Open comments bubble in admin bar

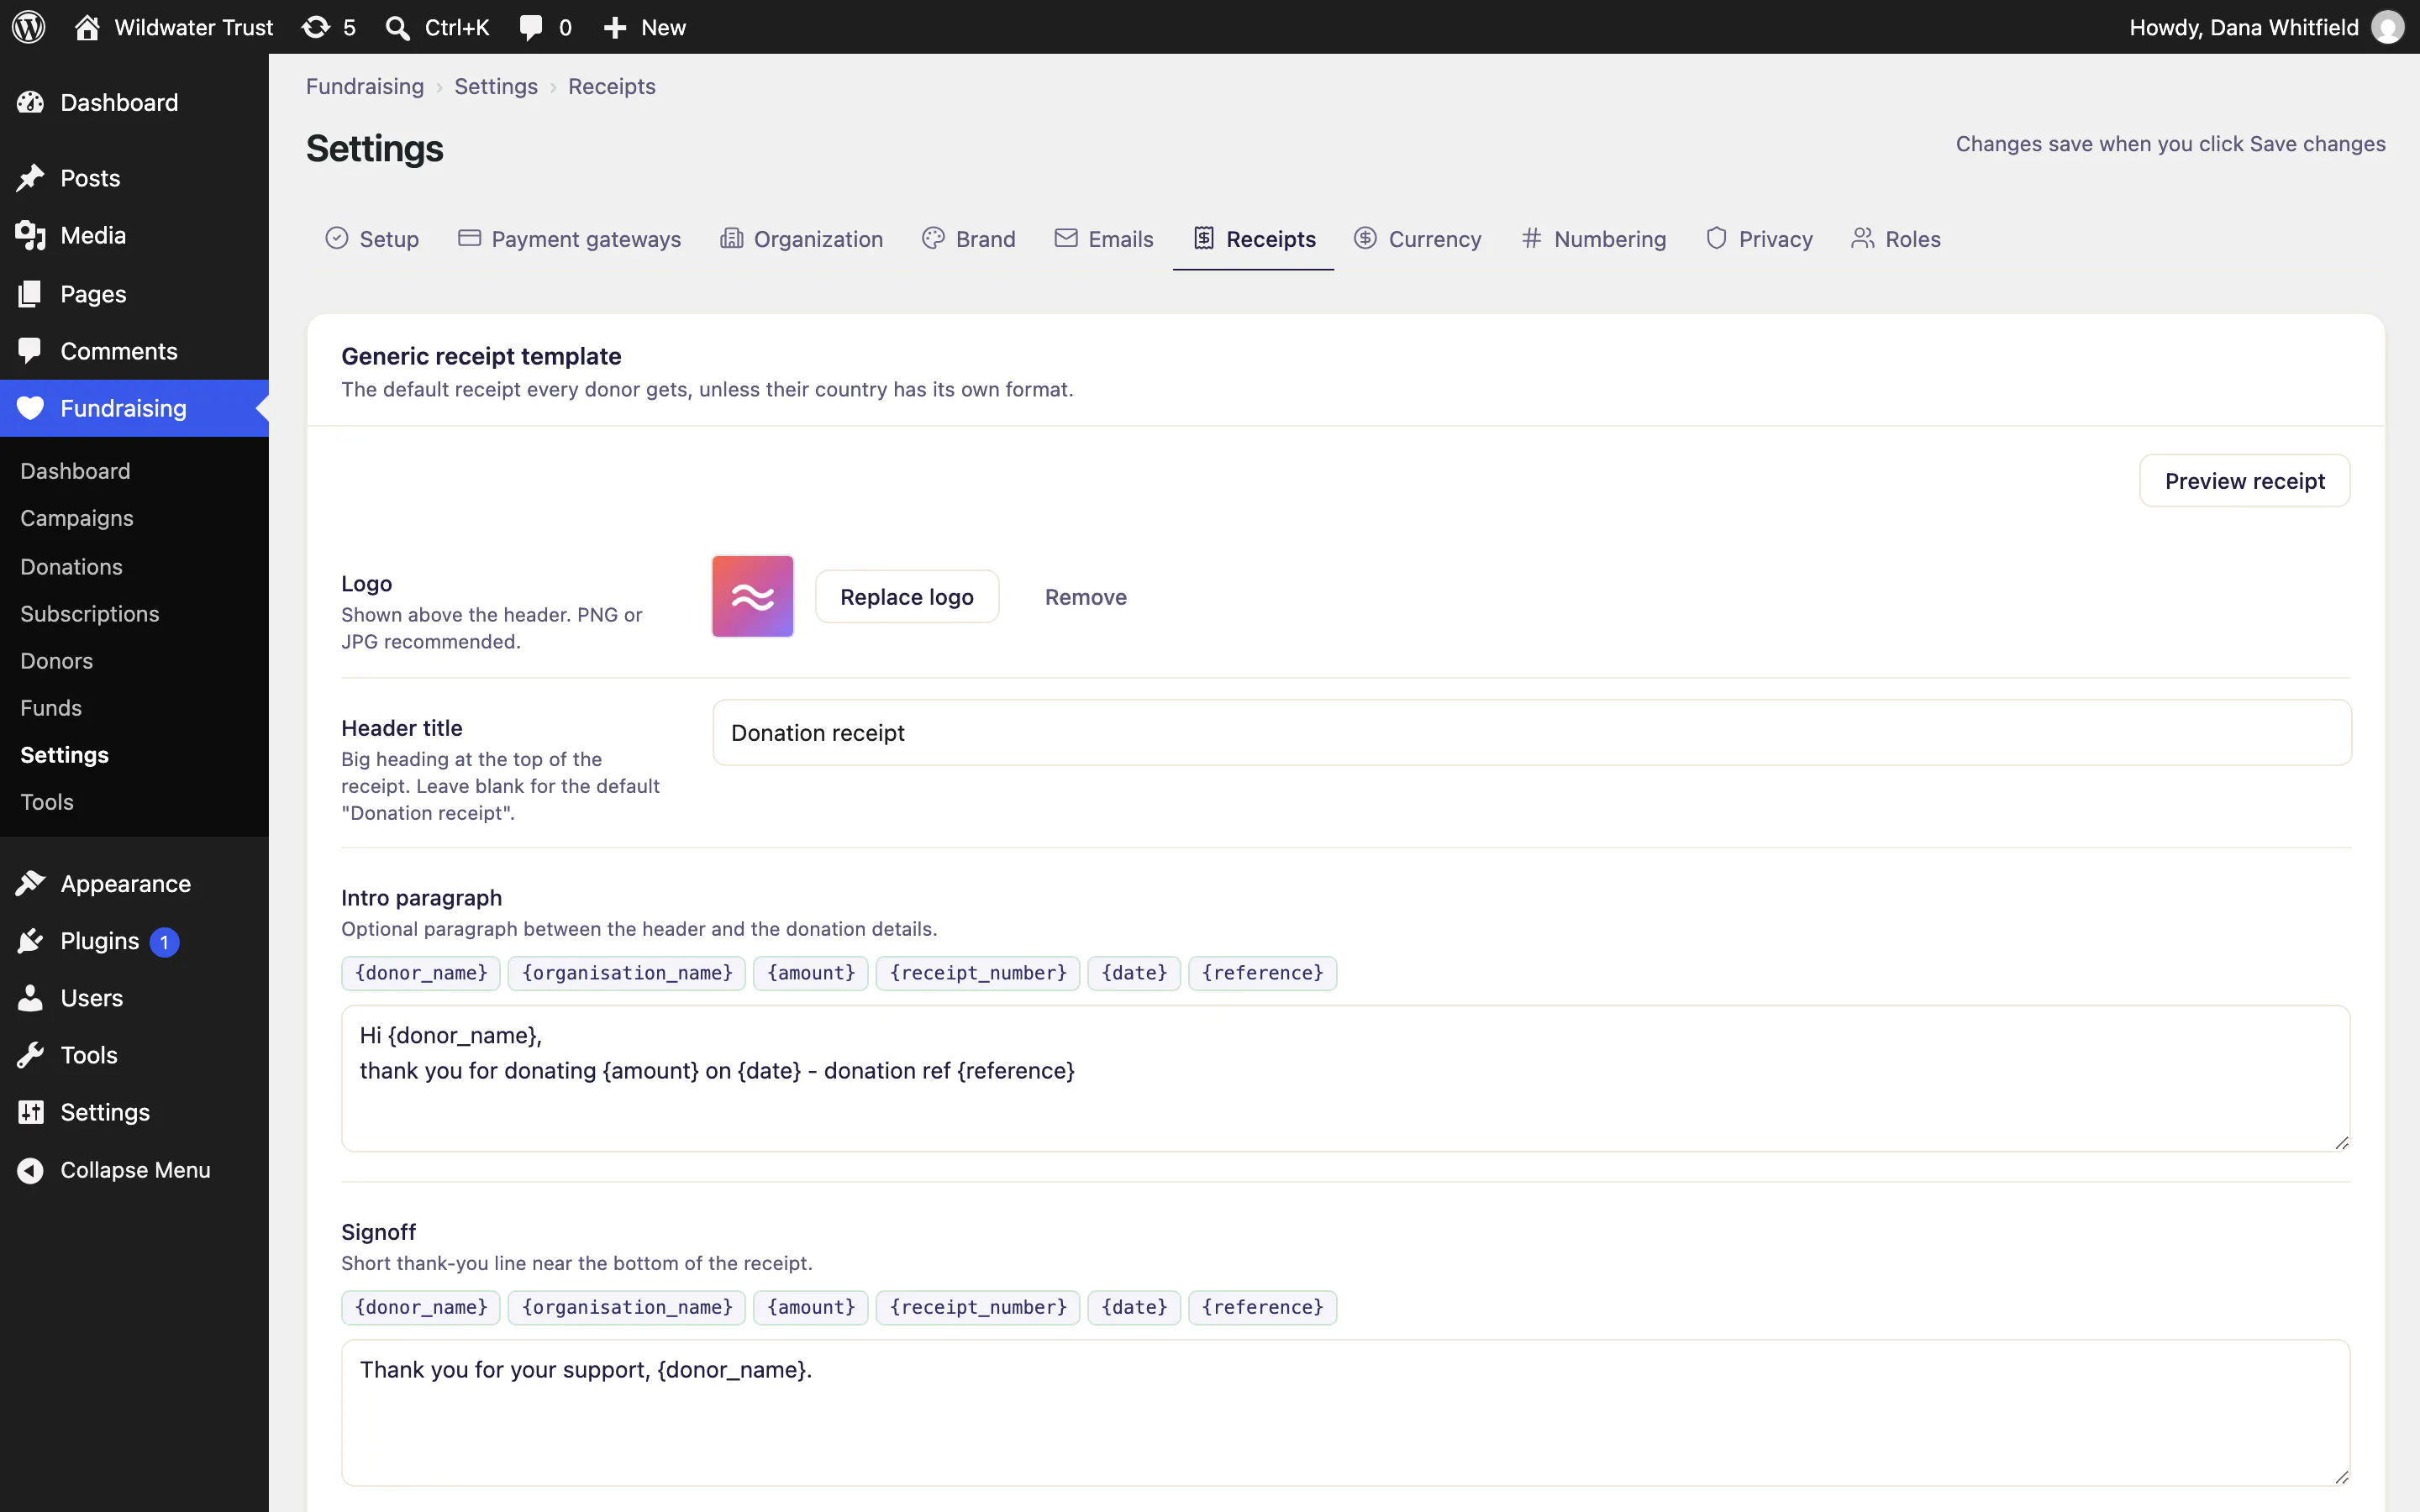[x=545, y=27]
